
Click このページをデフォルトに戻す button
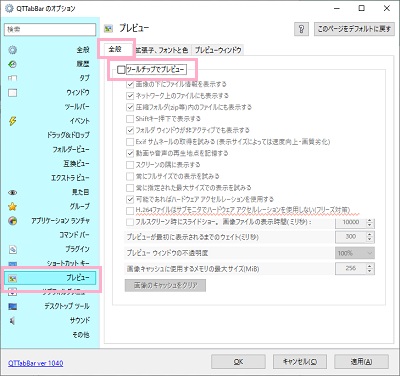(x=354, y=29)
